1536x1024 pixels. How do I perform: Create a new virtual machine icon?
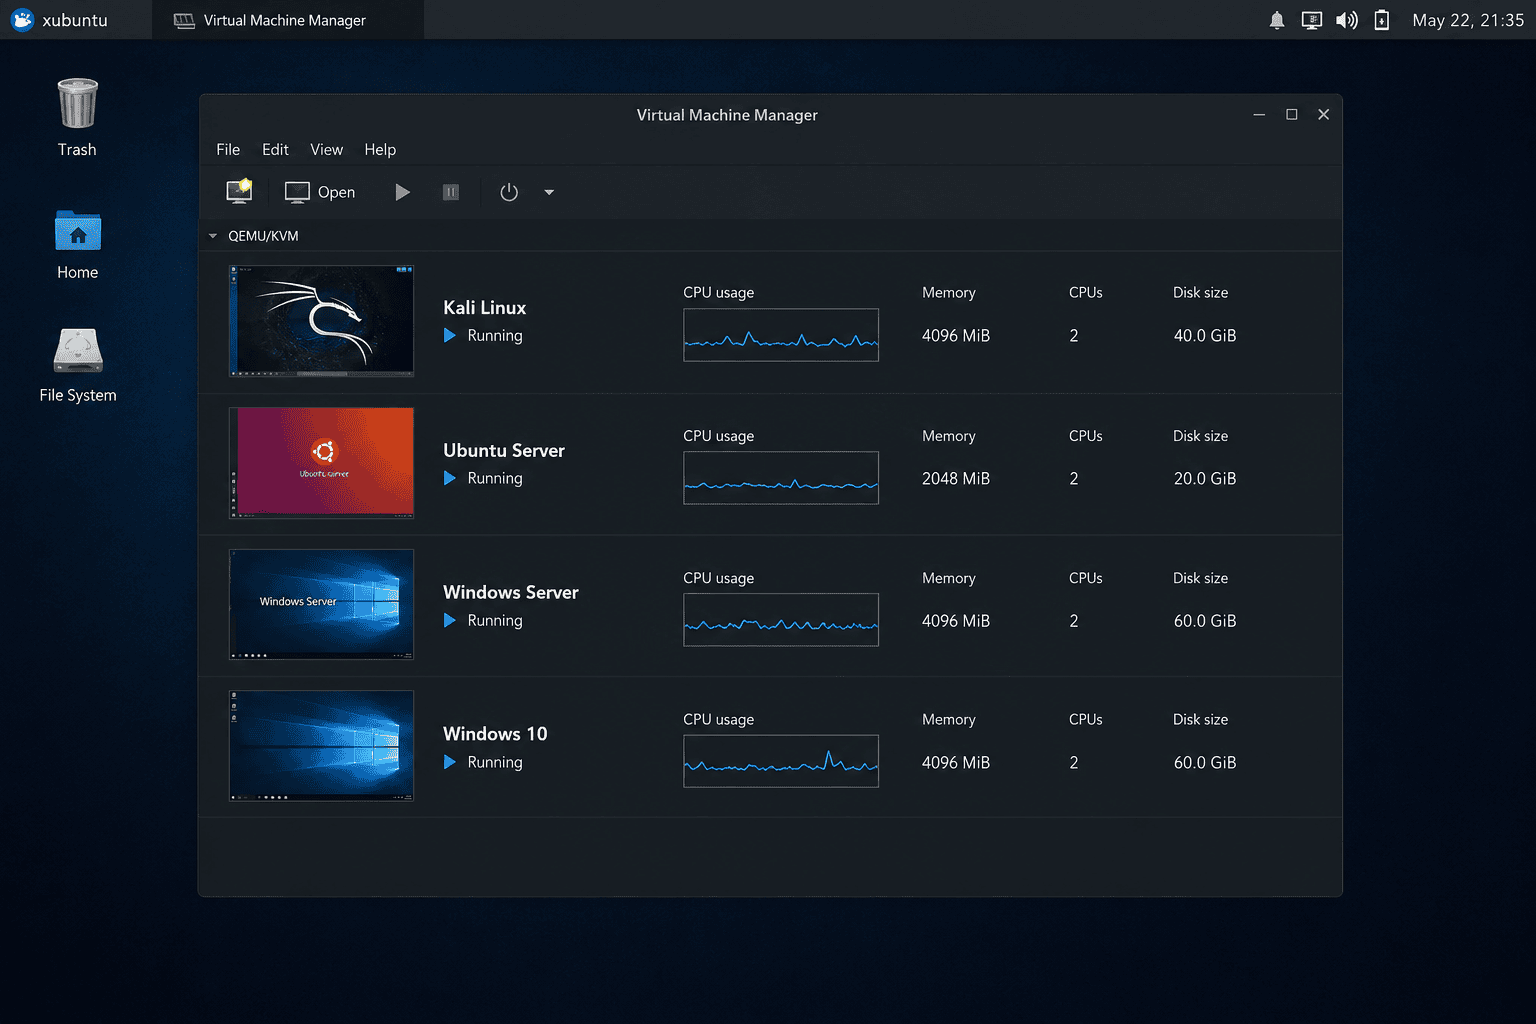[239, 192]
